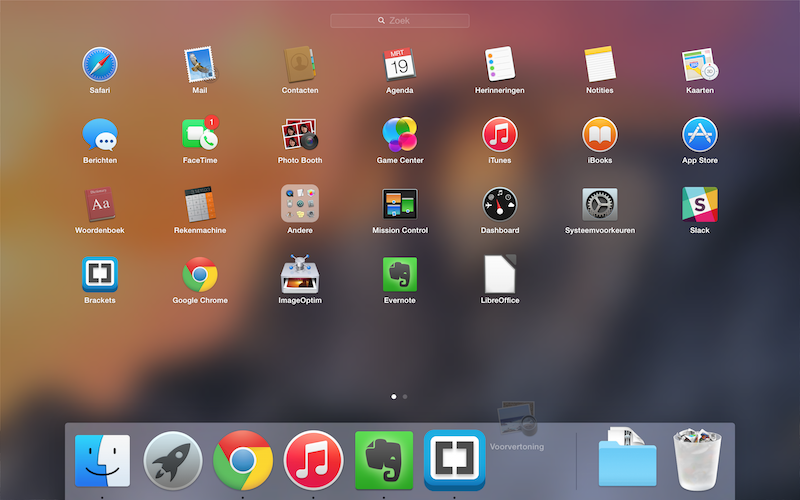Open the Trash in the Dock

[697, 459]
